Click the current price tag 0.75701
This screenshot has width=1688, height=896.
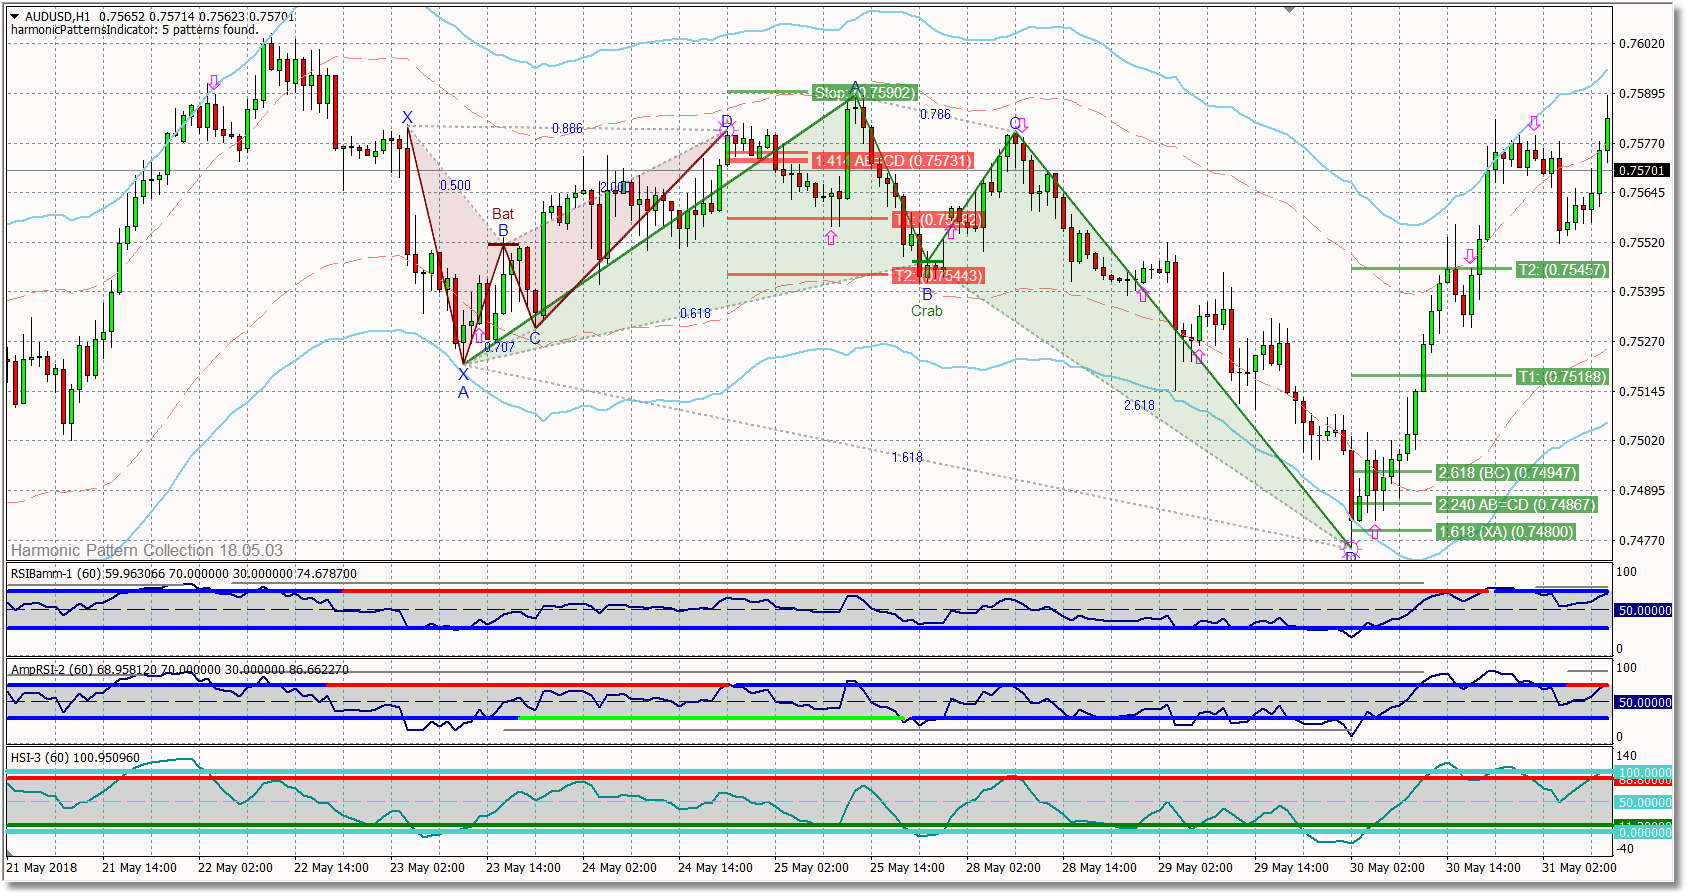click(x=1642, y=171)
